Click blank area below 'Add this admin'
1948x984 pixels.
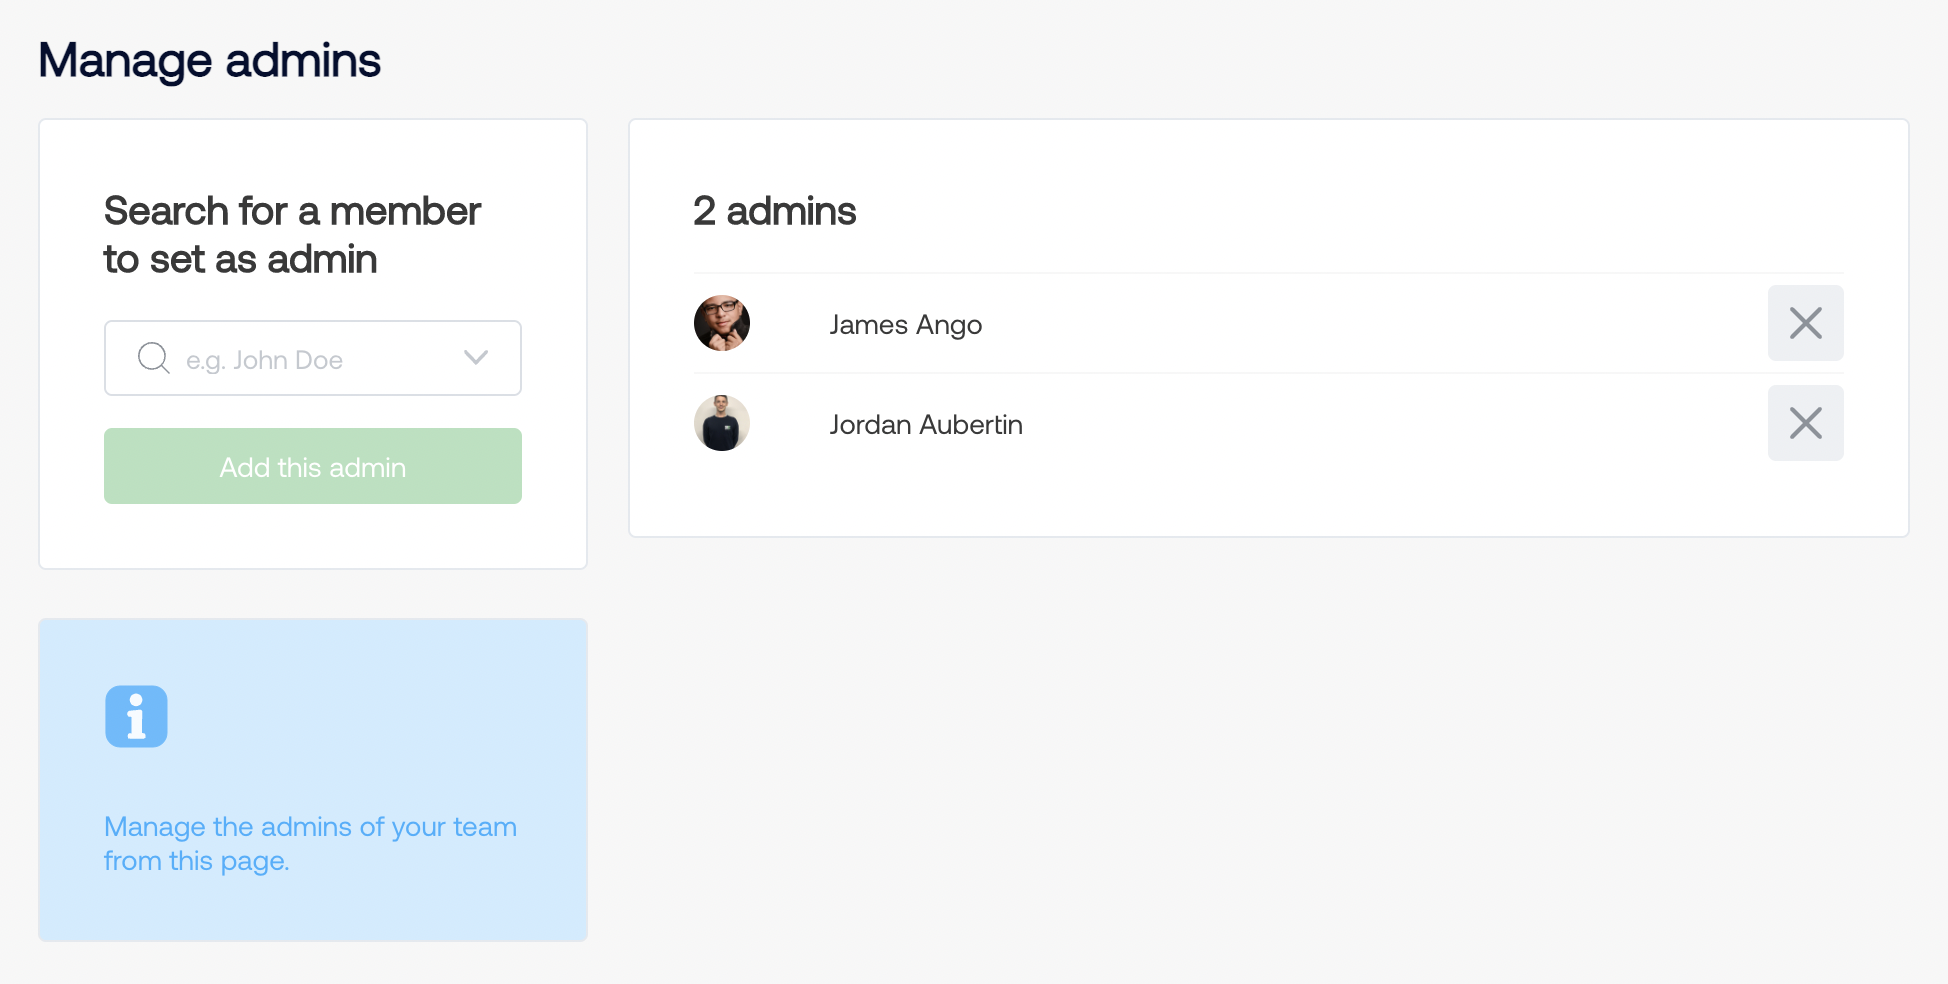313,536
